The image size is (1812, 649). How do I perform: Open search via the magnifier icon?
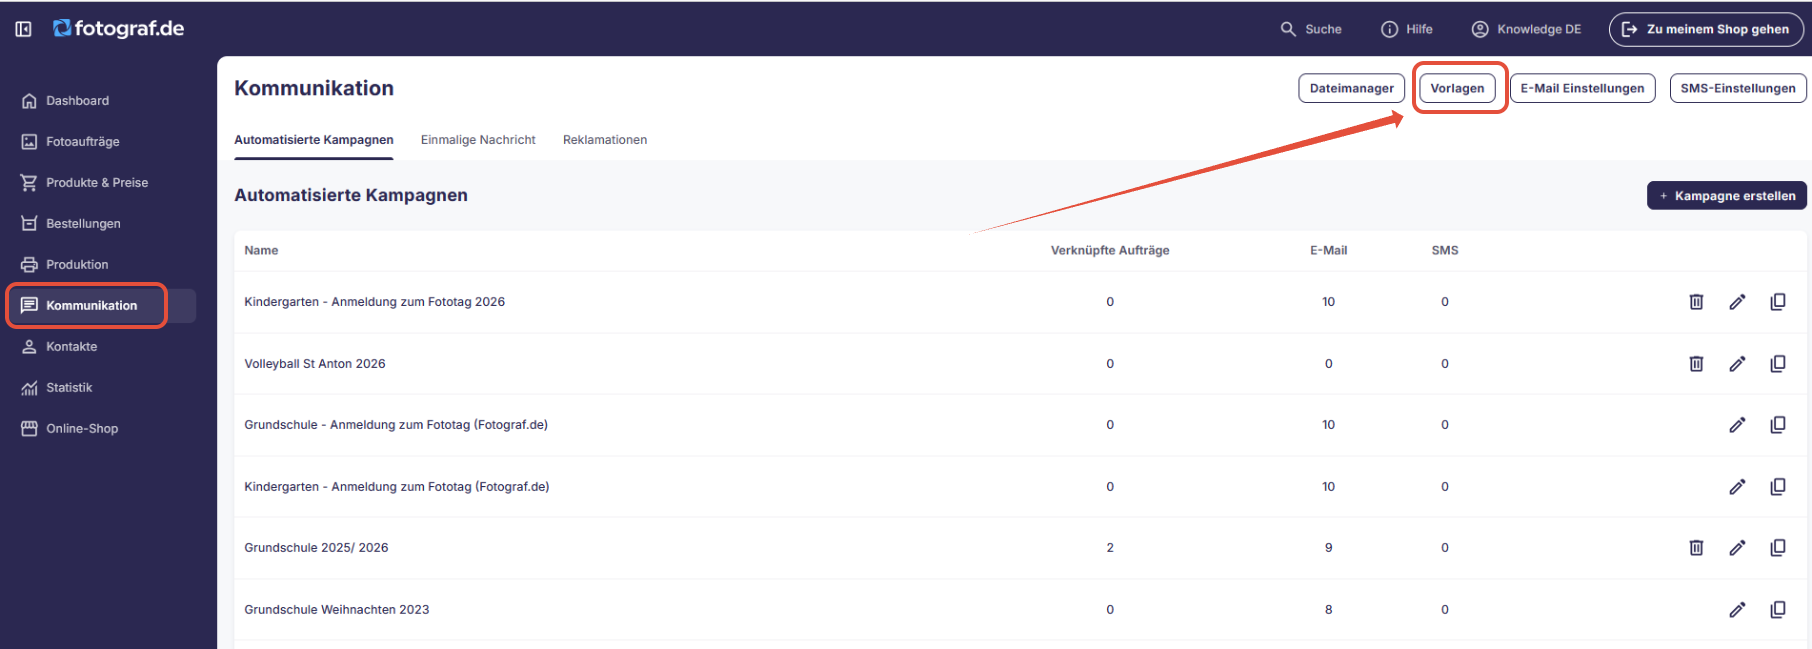coord(1288,29)
